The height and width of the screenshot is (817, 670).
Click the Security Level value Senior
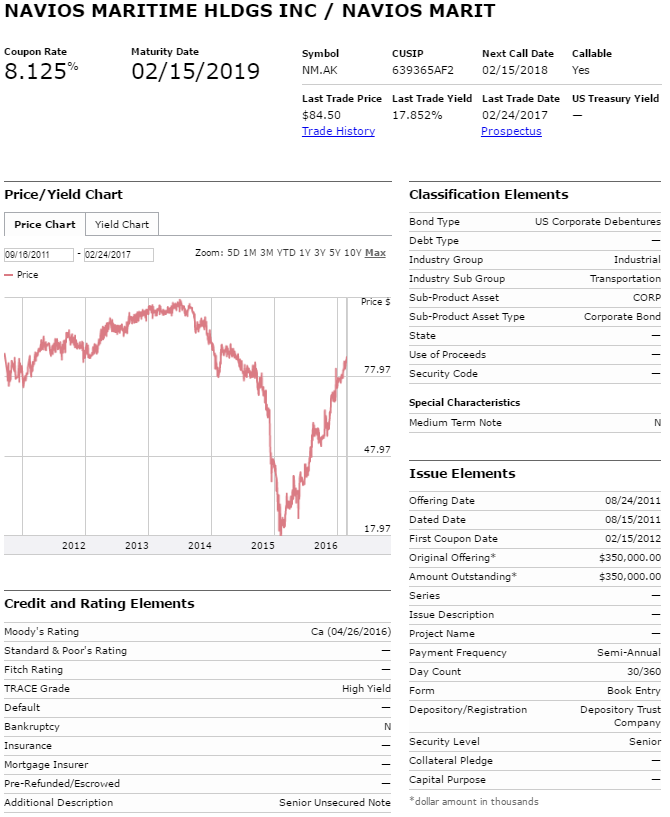pos(645,741)
